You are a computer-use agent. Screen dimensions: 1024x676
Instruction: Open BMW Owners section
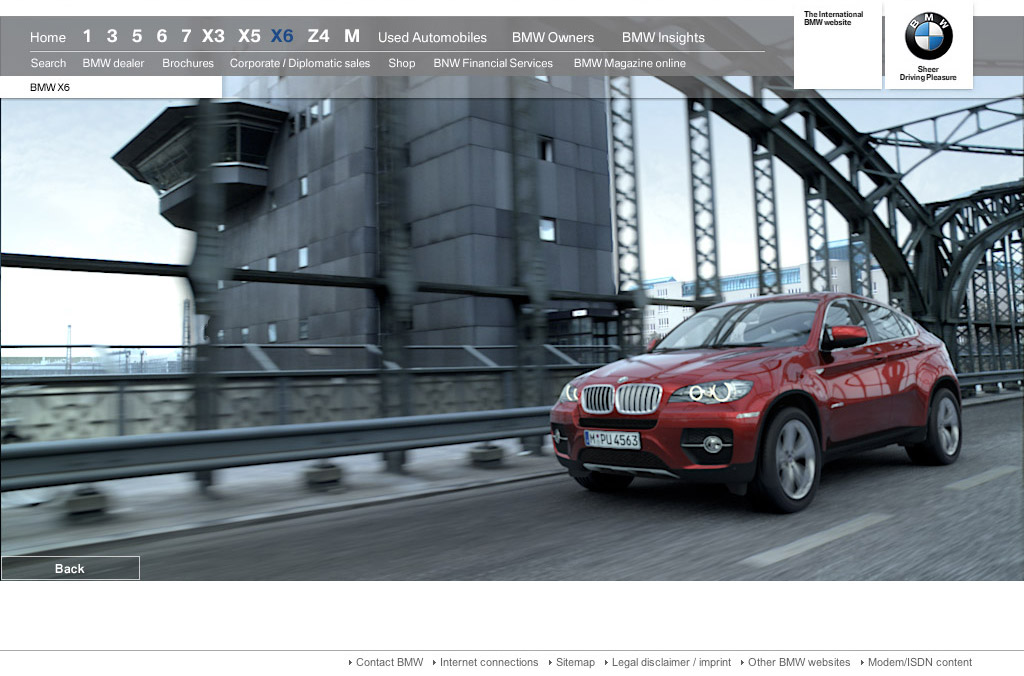coord(553,37)
